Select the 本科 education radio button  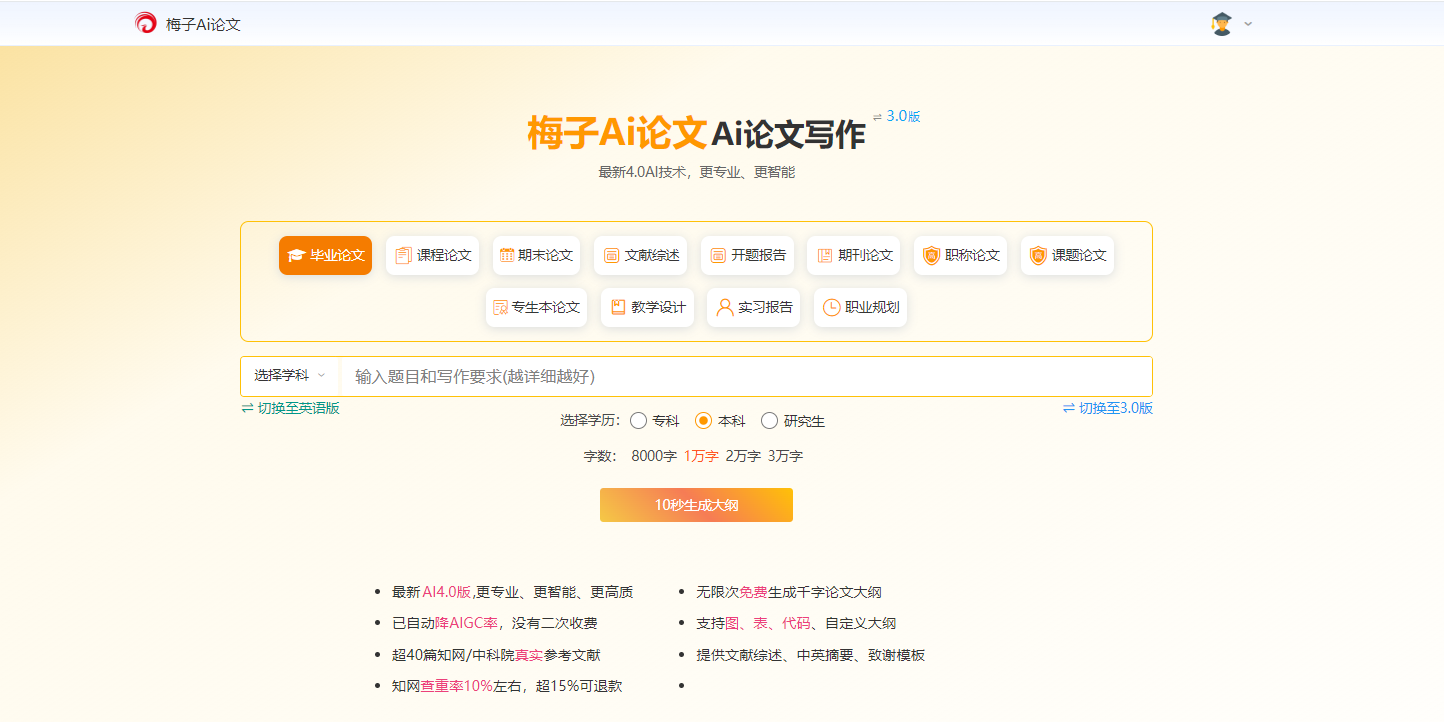click(x=703, y=421)
